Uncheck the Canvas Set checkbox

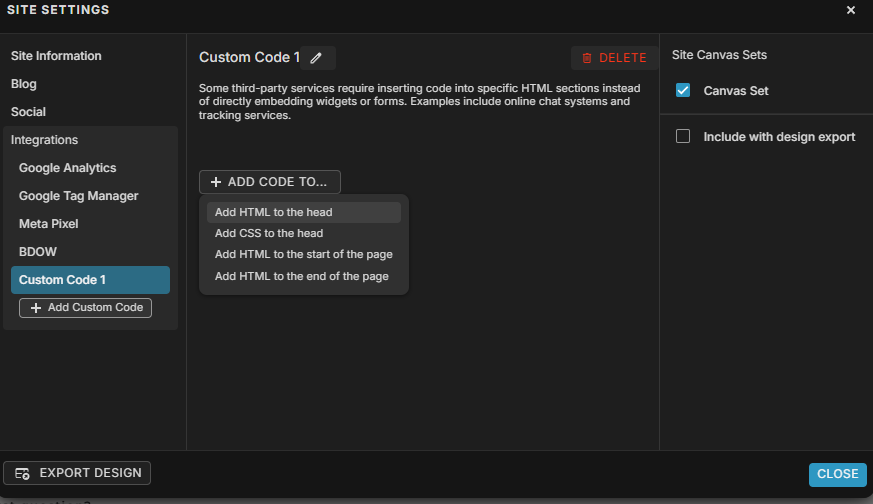pos(683,91)
